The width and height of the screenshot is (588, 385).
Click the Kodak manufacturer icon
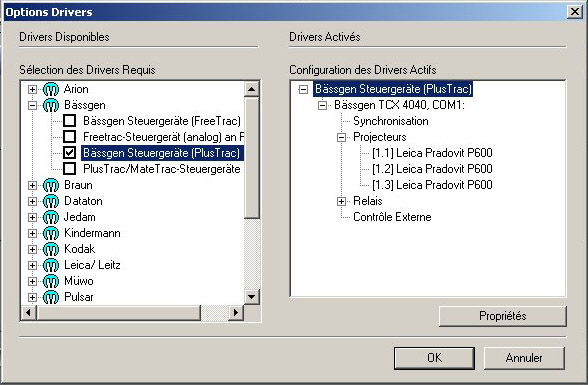tap(51, 249)
